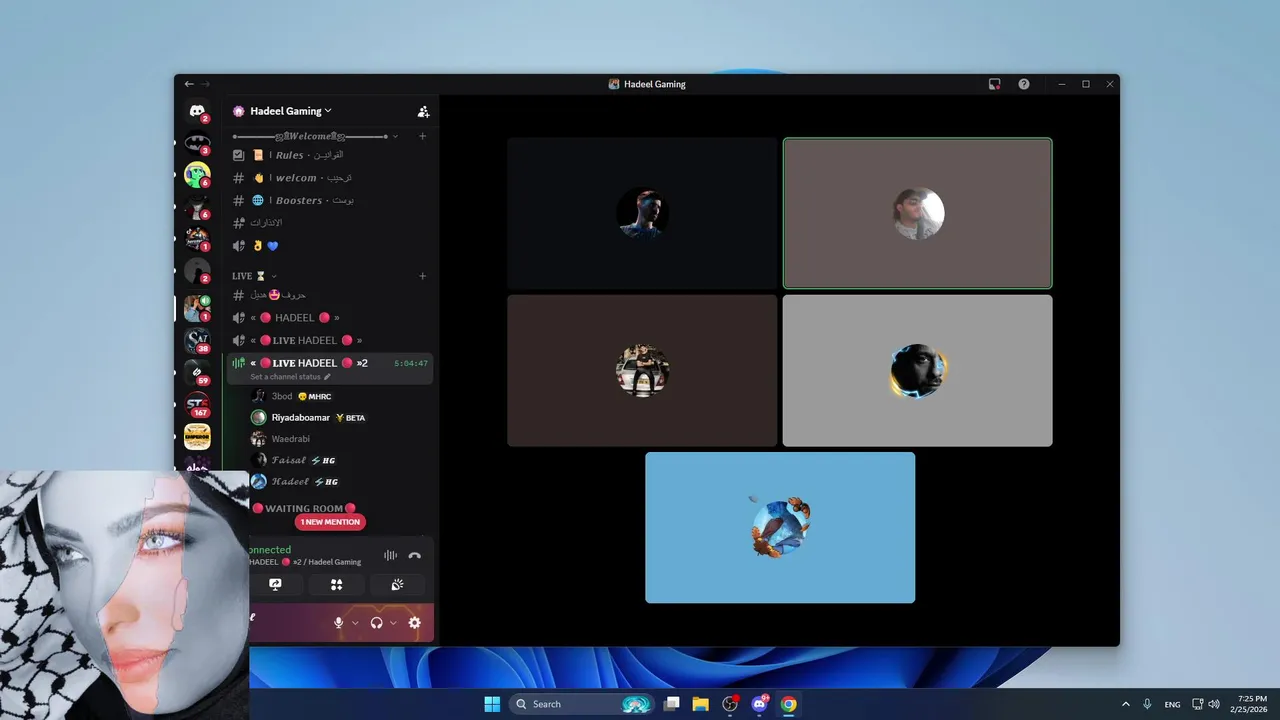This screenshot has width=1280, height=720.
Task: Click the invite people icon beside Hadeel Gaming
Action: pos(423,111)
